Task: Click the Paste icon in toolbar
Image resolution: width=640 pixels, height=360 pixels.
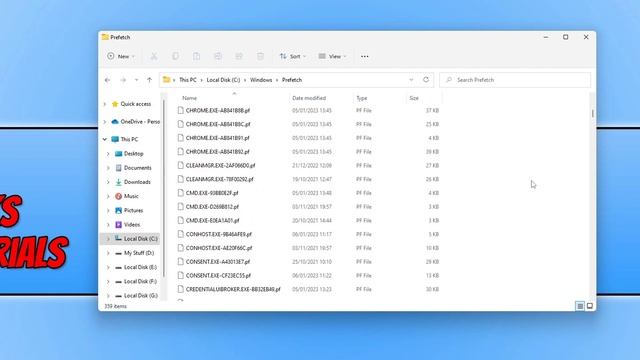Action: pos(196,56)
